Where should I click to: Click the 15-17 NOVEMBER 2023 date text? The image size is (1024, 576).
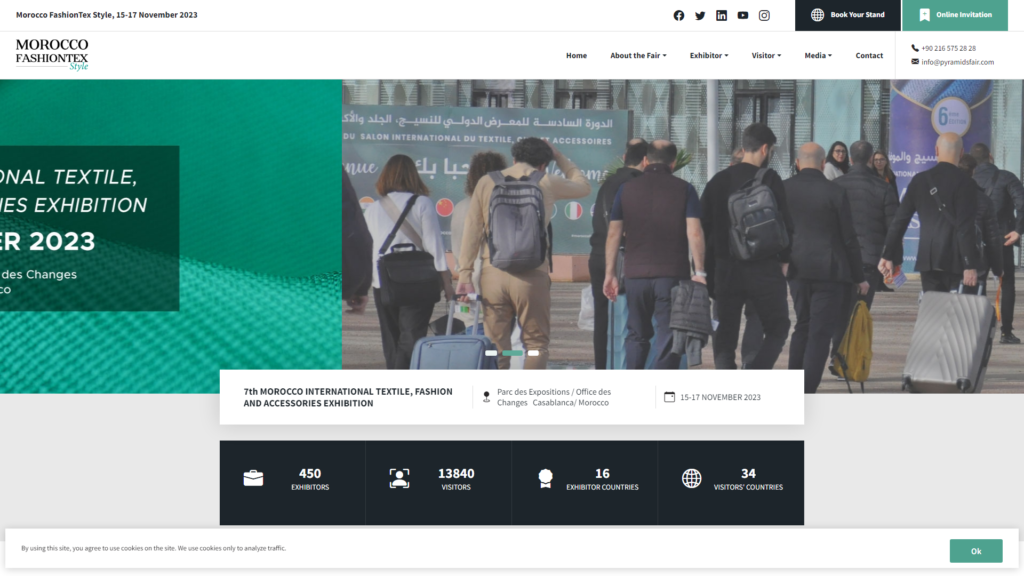[720, 397]
